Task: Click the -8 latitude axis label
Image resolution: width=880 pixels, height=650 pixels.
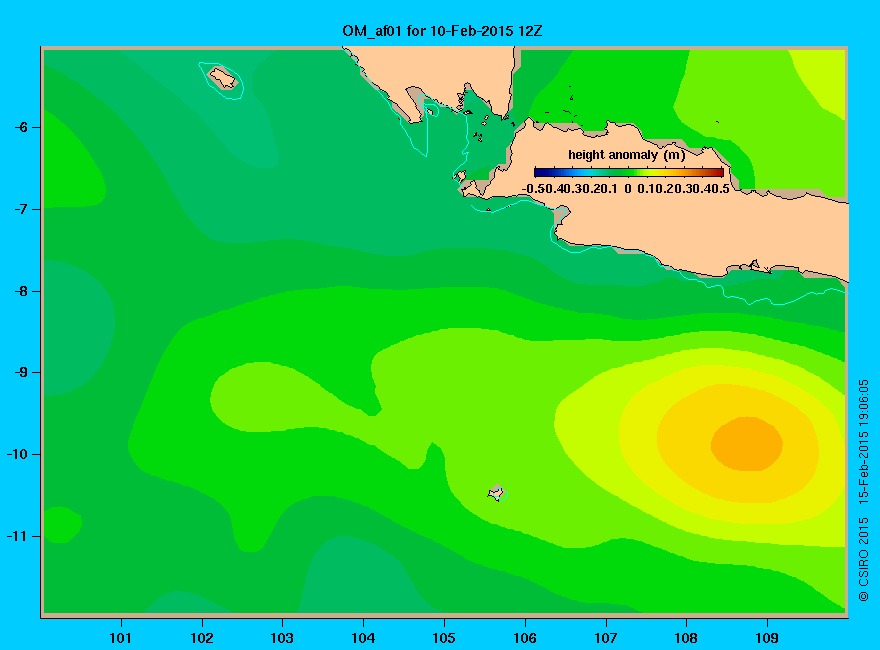Action: [21, 291]
